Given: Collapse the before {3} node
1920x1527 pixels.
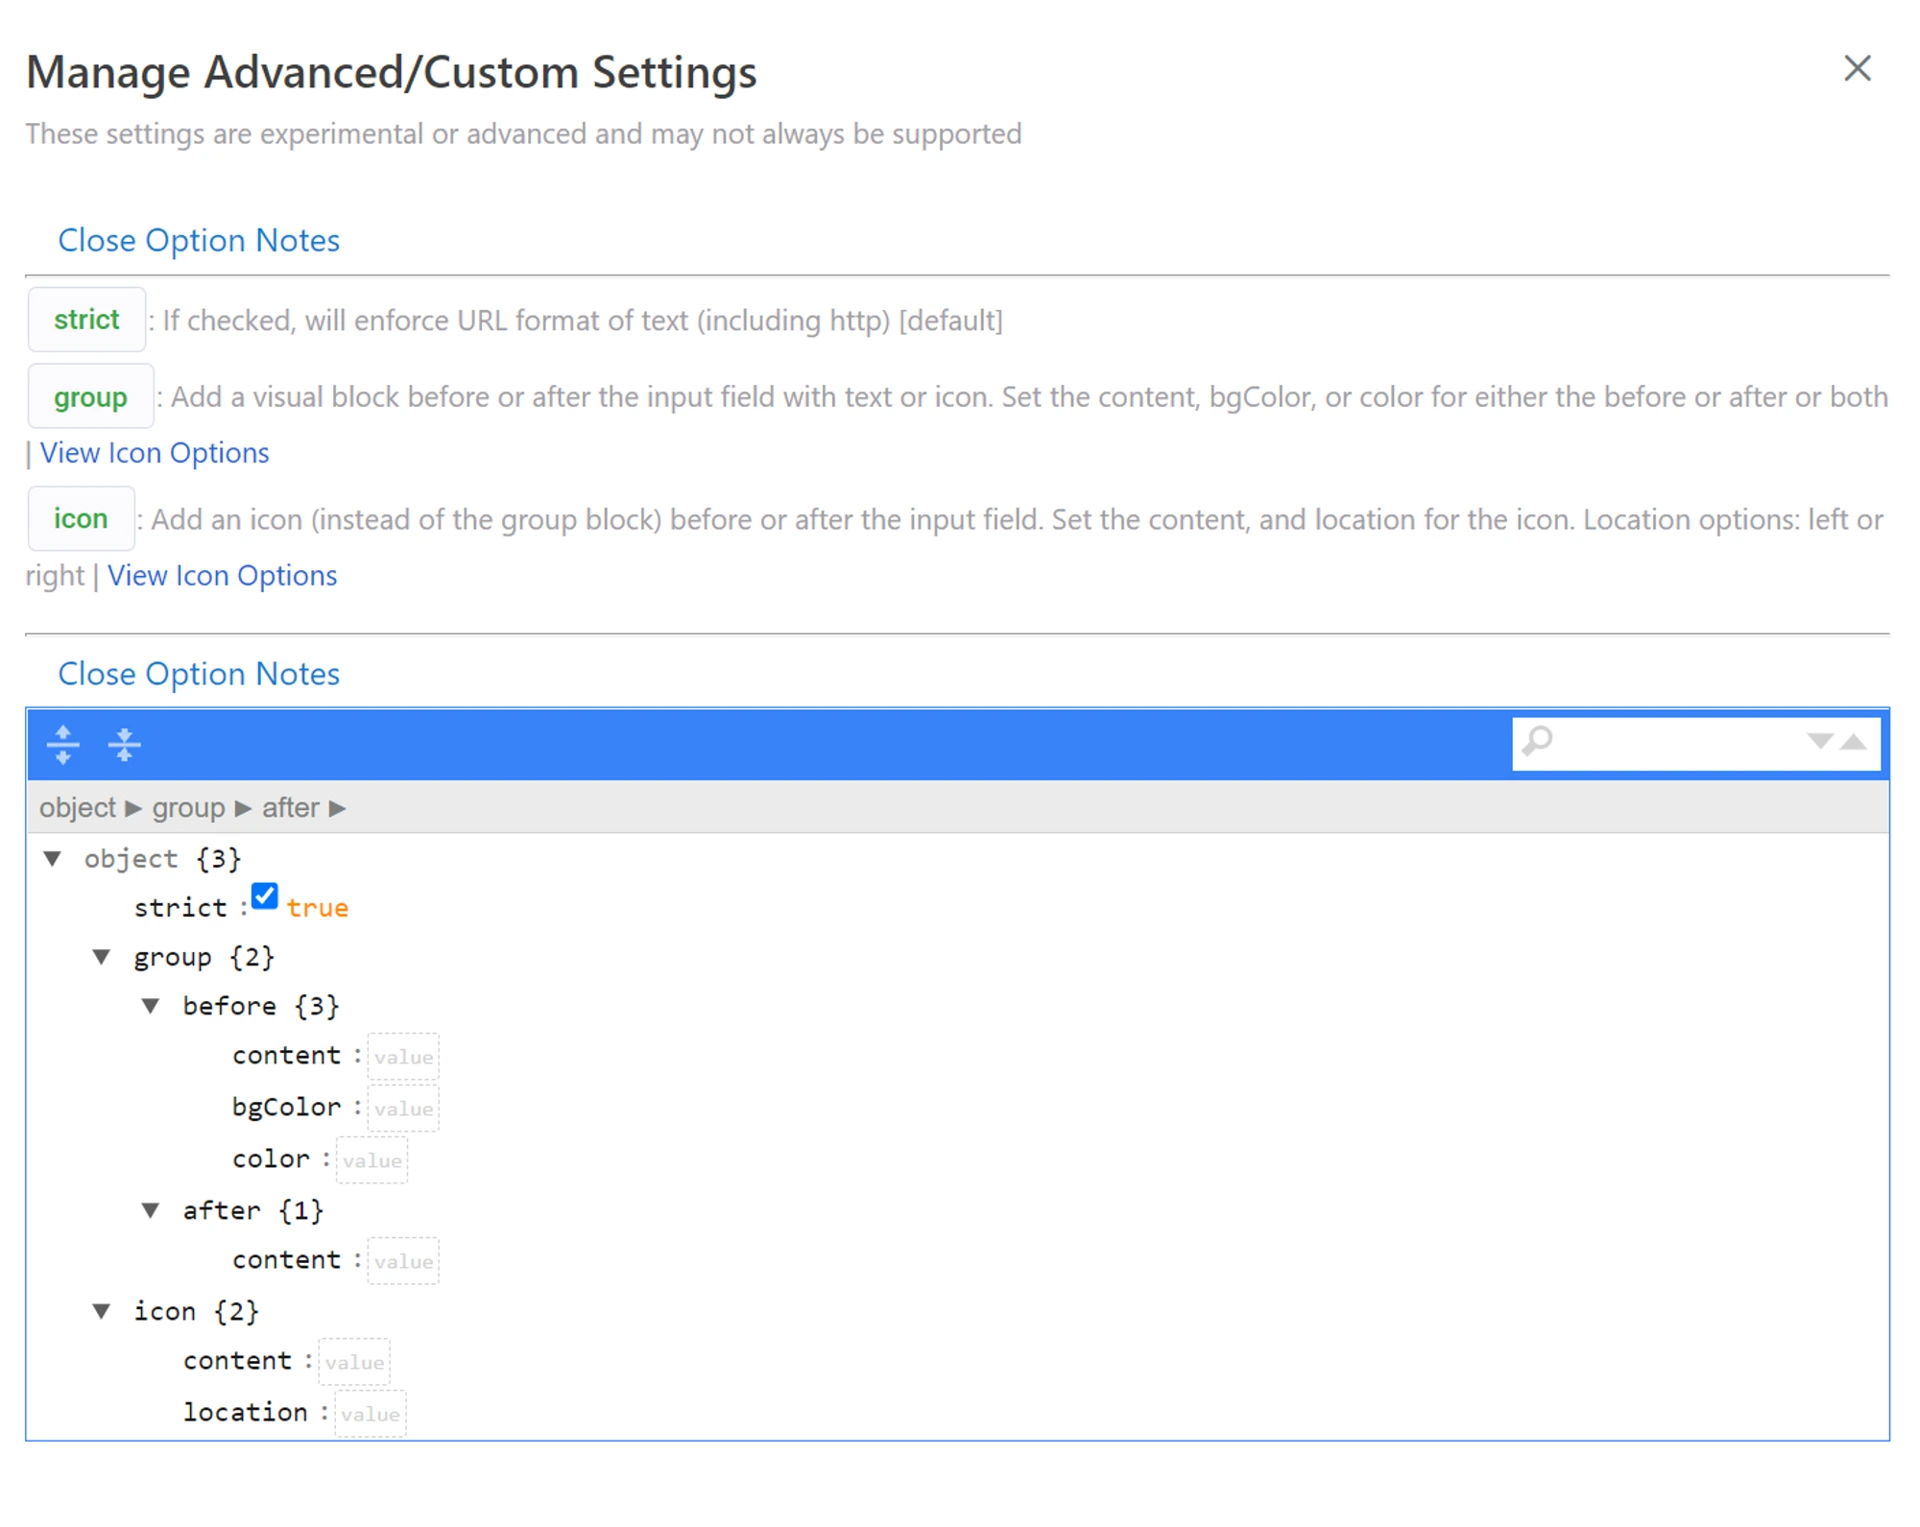Looking at the screenshot, I should click(151, 1006).
